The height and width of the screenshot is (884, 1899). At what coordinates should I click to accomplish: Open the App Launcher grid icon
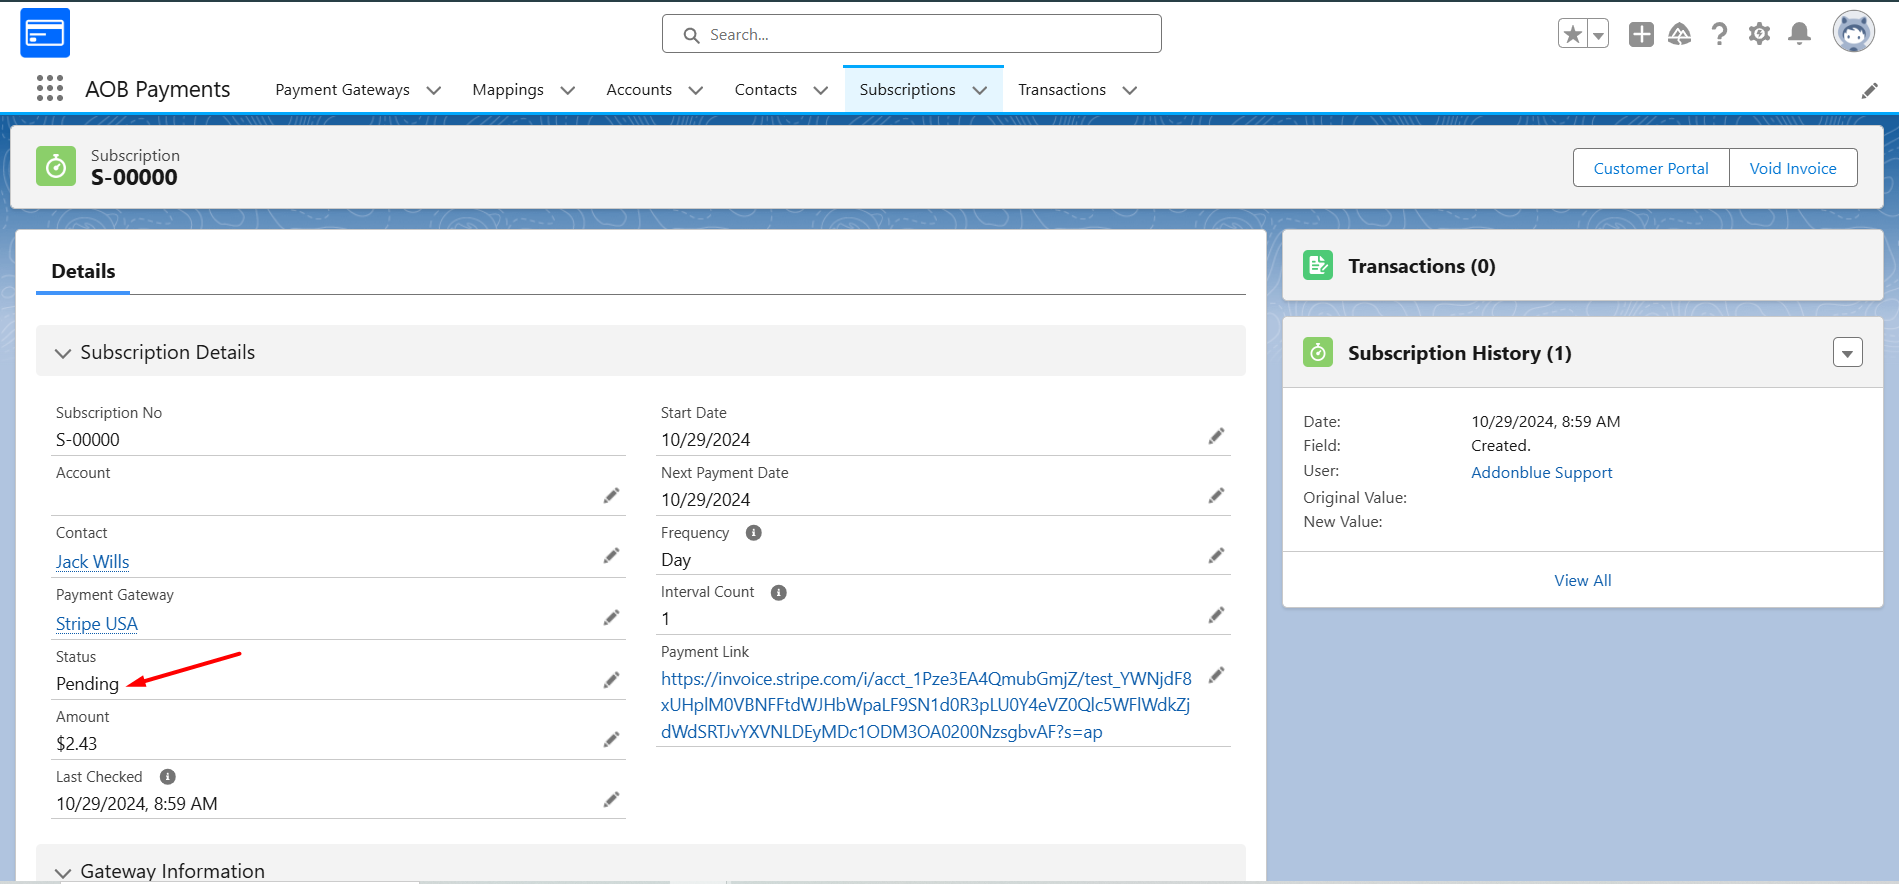tap(50, 89)
